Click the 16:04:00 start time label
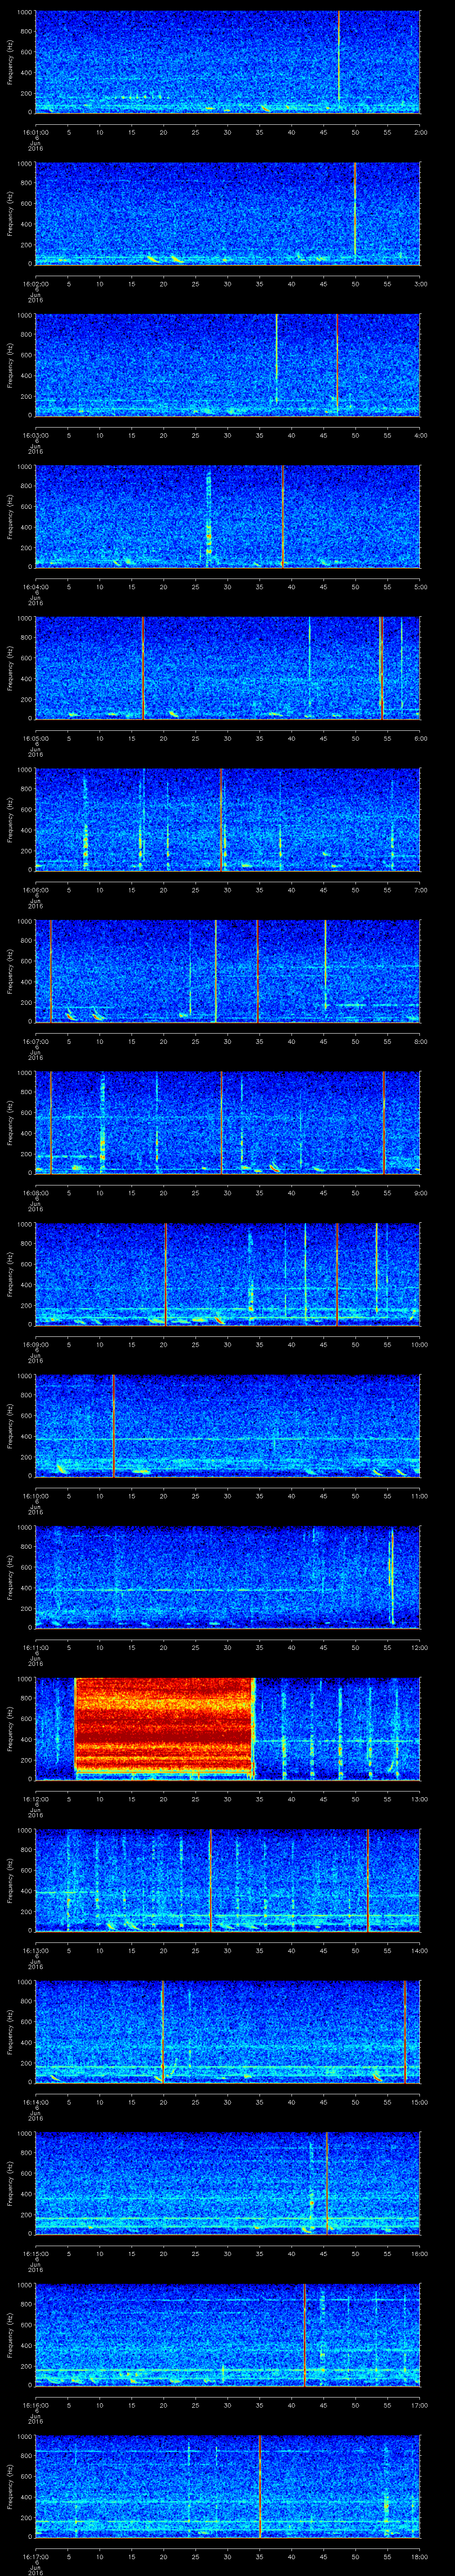This screenshot has width=455, height=2576. pyautogui.click(x=35, y=586)
